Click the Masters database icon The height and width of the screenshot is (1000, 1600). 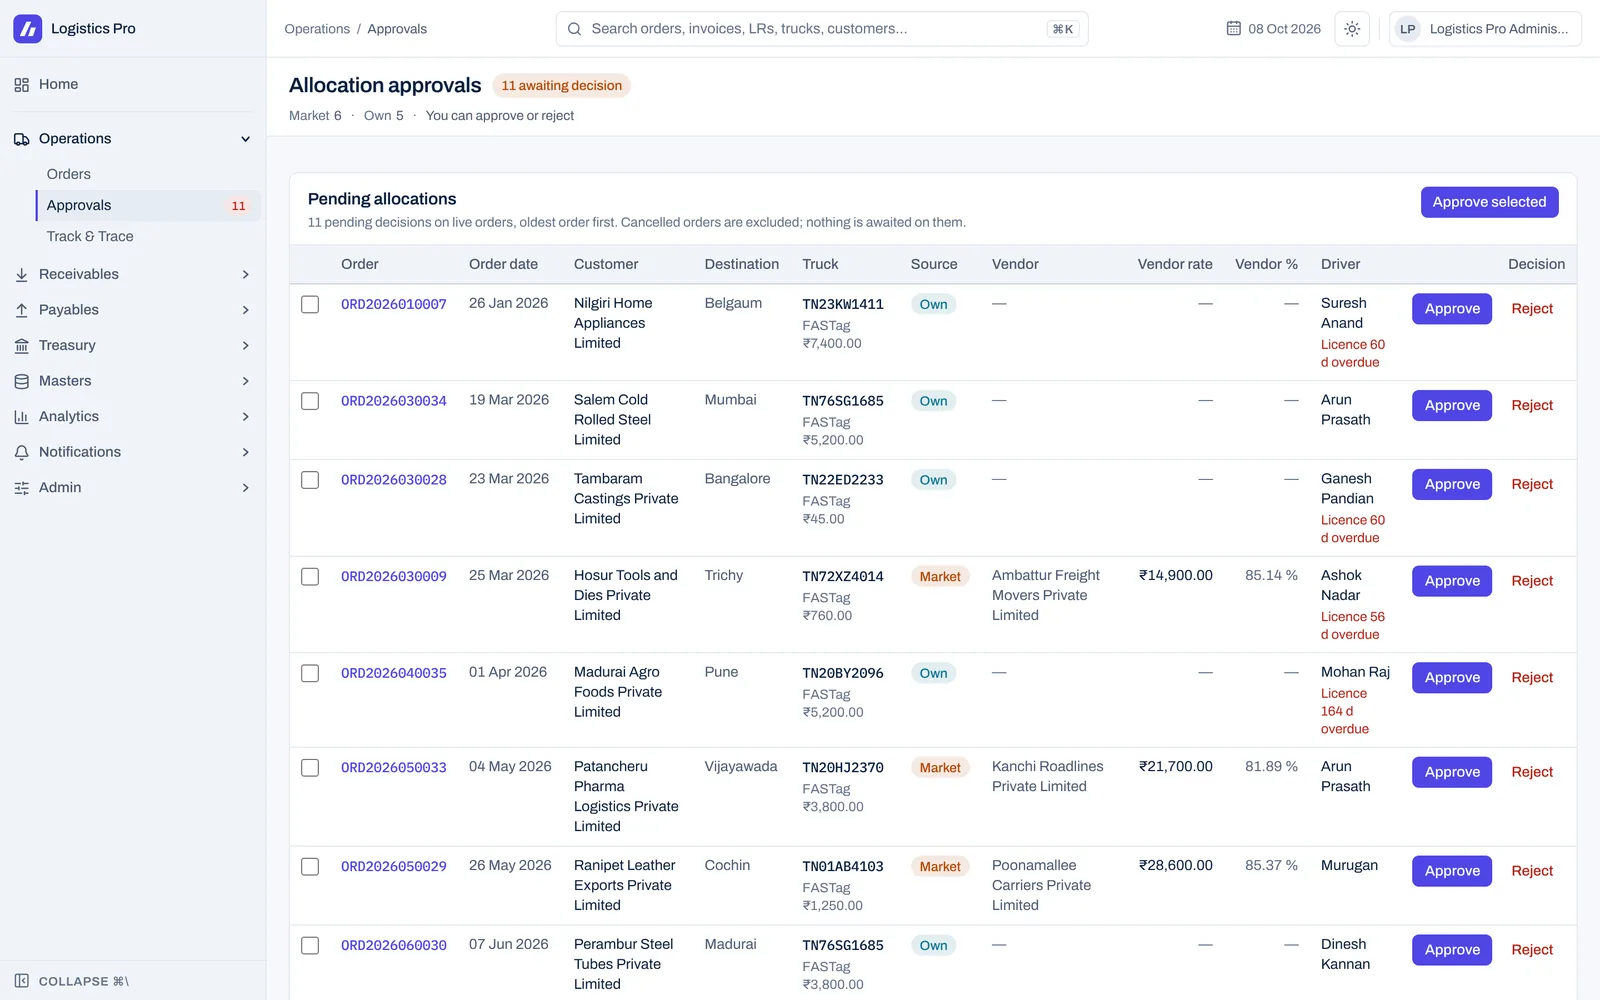pyautogui.click(x=21, y=381)
